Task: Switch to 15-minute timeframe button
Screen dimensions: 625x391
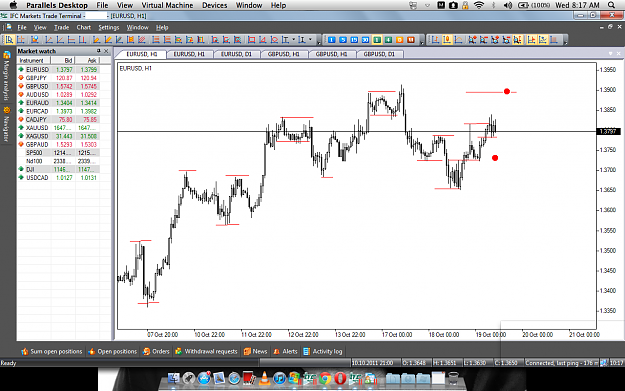Action: [354, 40]
